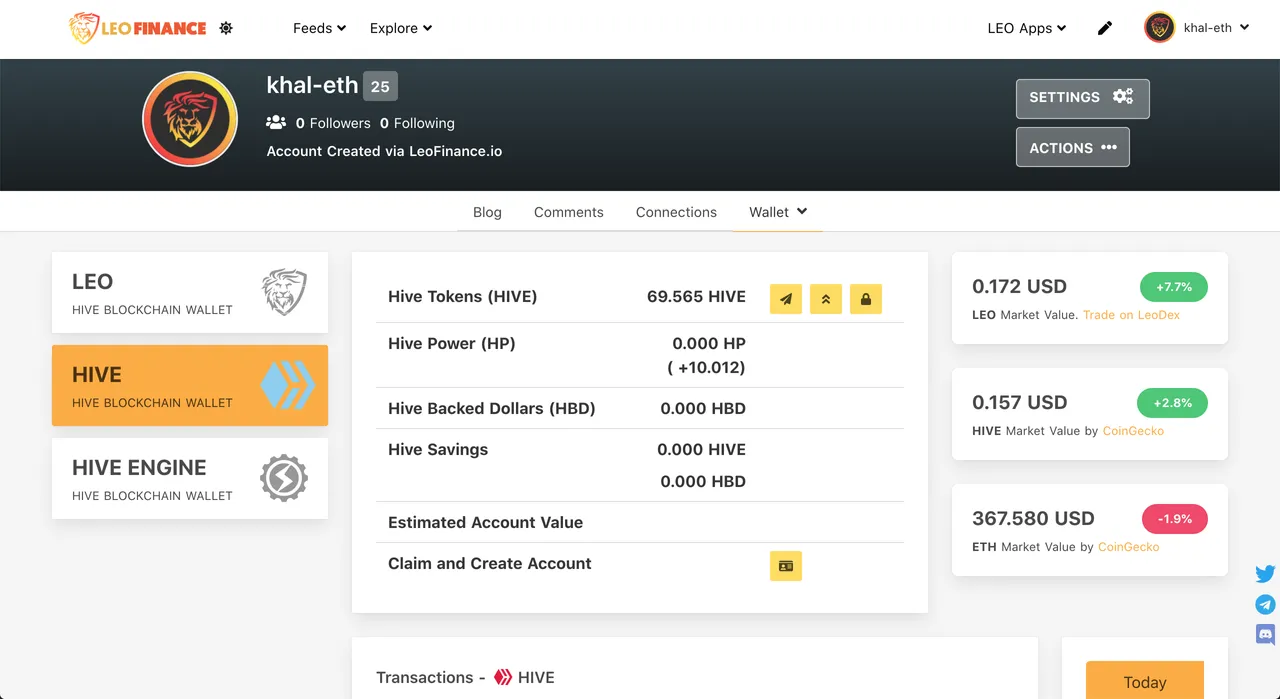Click the -1.9% ETH change badge
The height and width of the screenshot is (699, 1280).
click(1175, 519)
